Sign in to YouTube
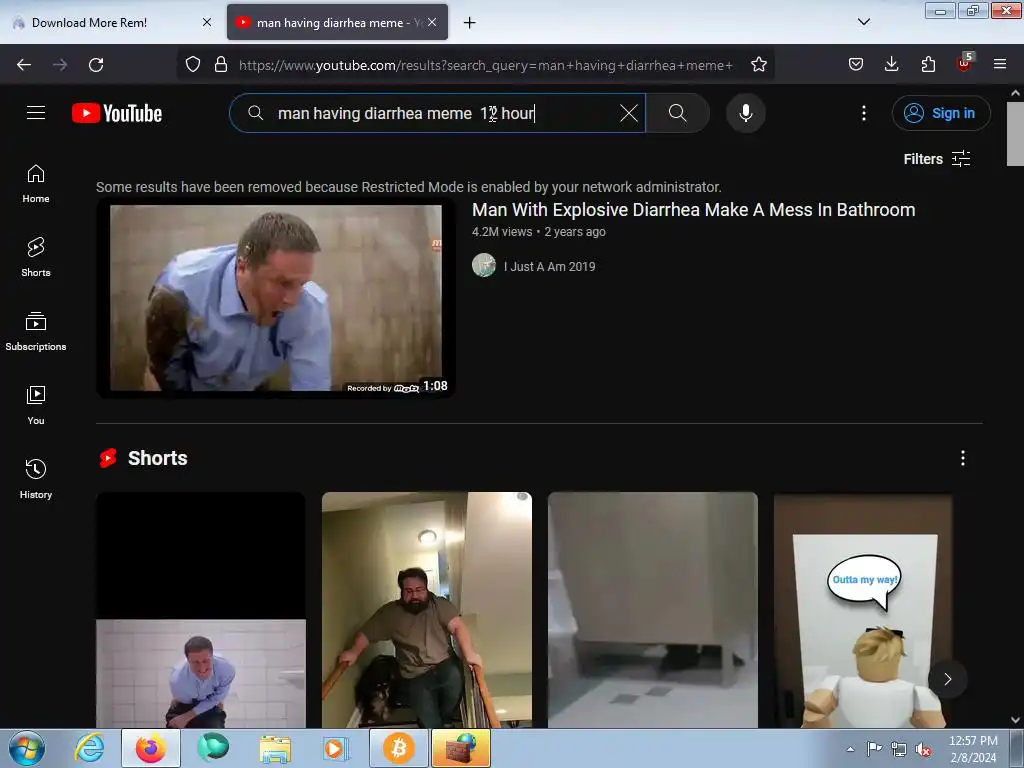The width and height of the screenshot is (1024, 768). coord(941,113)
